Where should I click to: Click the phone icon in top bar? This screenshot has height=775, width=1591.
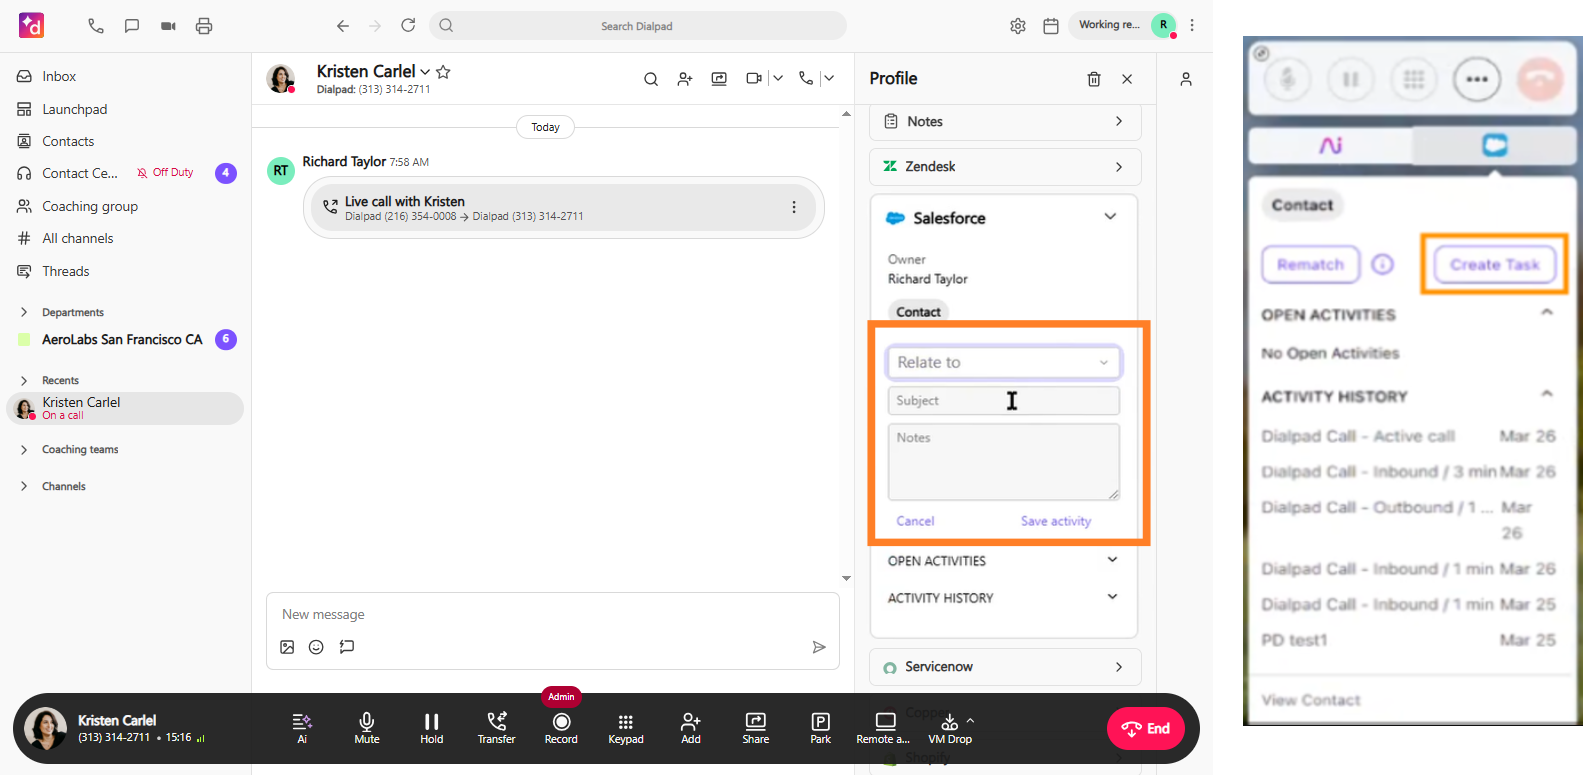pos(96,26)
